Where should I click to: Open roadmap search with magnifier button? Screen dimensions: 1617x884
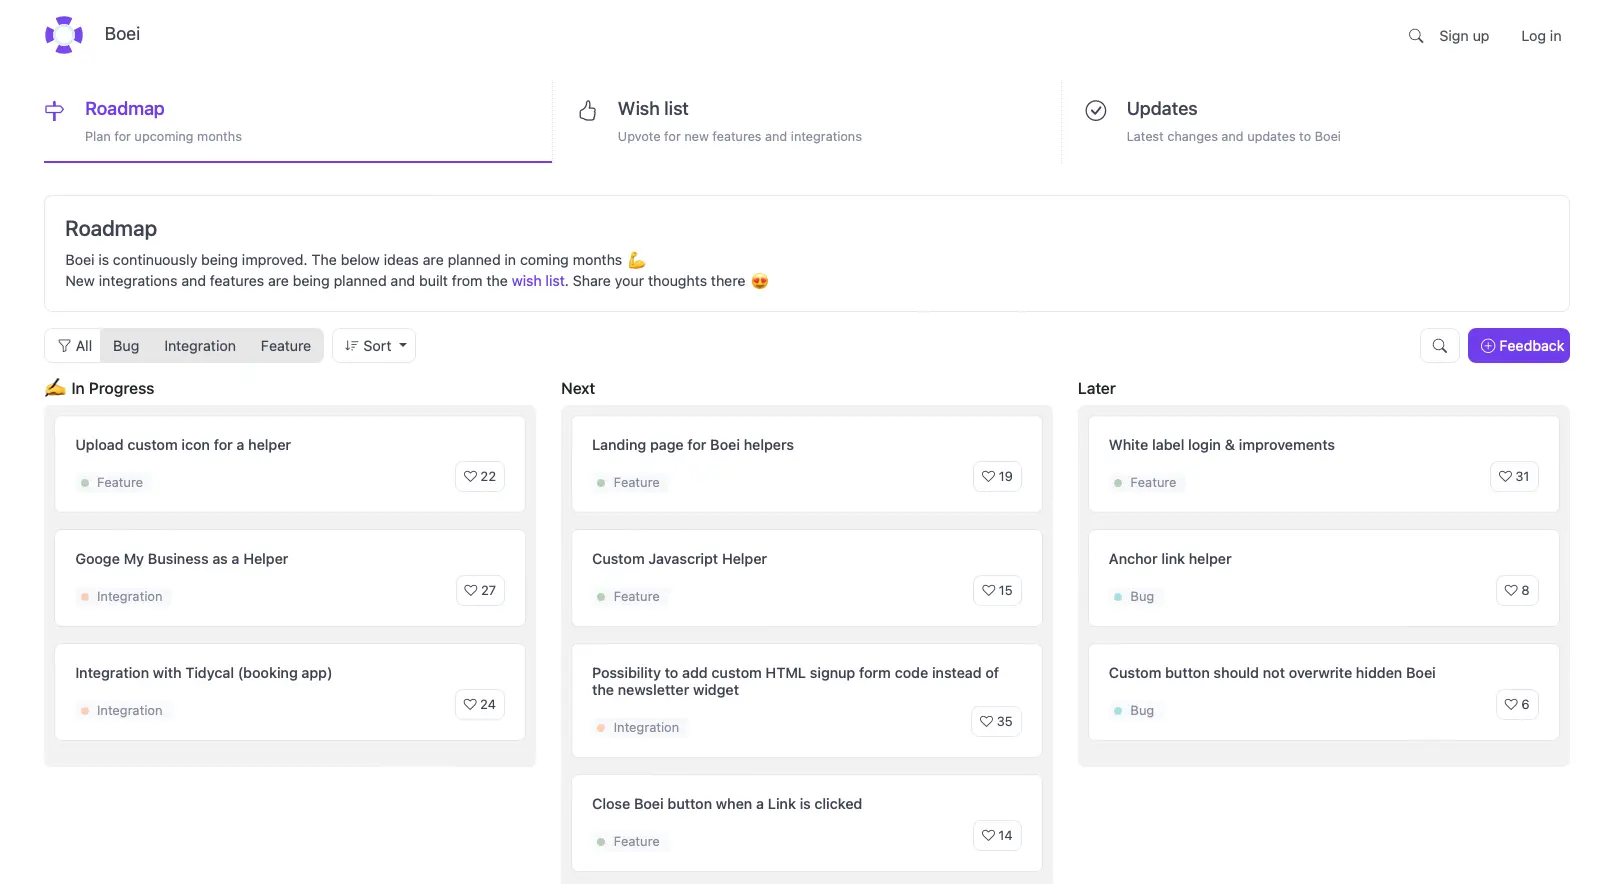[x=1440, y=346]
